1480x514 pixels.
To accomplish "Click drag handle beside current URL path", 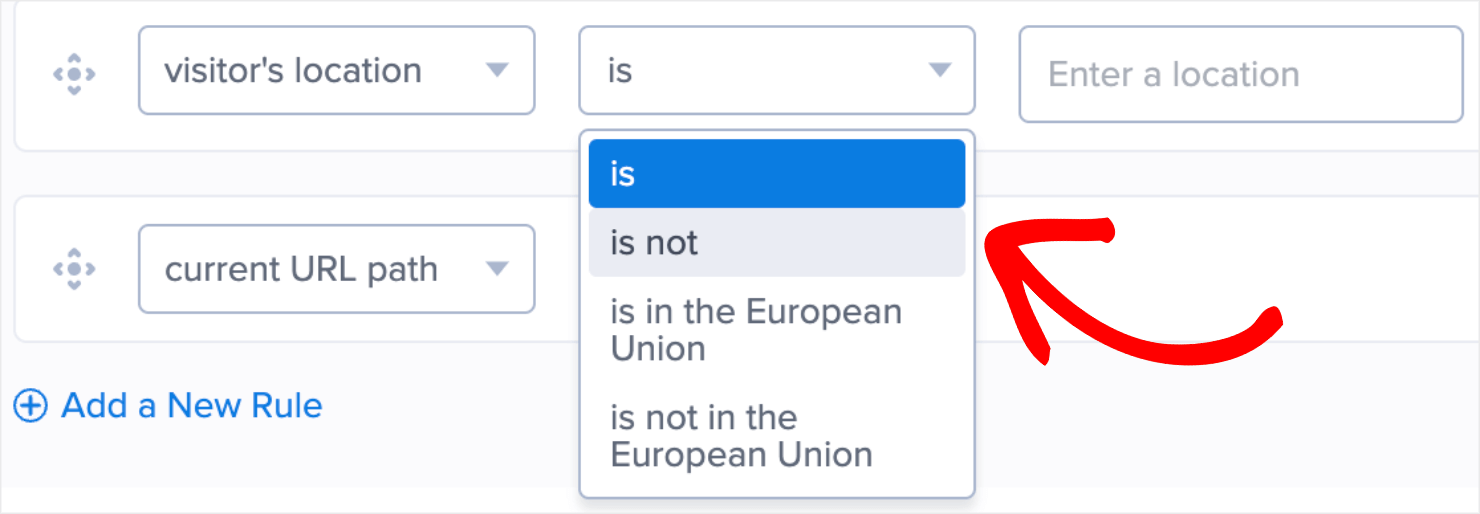I will point(74,269).
